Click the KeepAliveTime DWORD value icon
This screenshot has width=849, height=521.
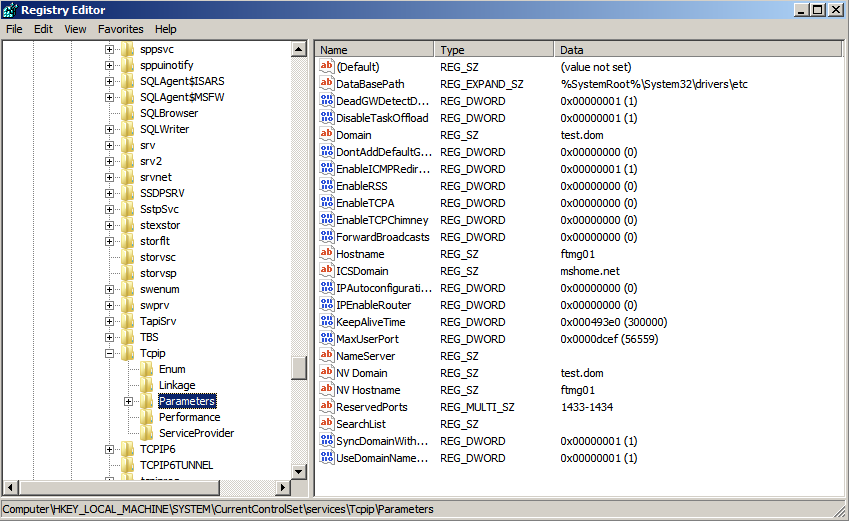[327, 322]
